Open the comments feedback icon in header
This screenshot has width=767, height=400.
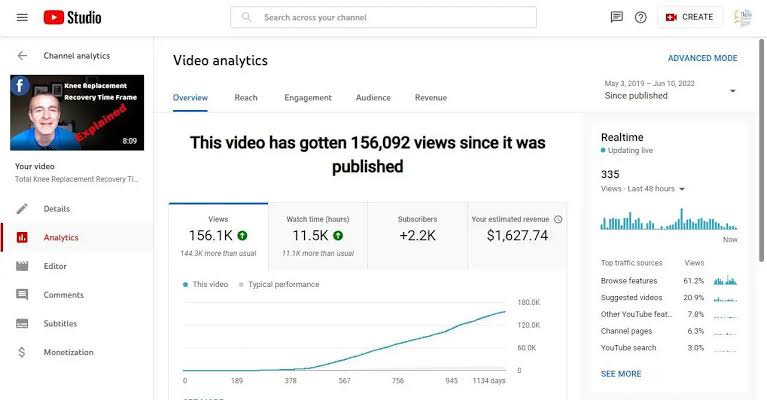(x=616, y=17)
